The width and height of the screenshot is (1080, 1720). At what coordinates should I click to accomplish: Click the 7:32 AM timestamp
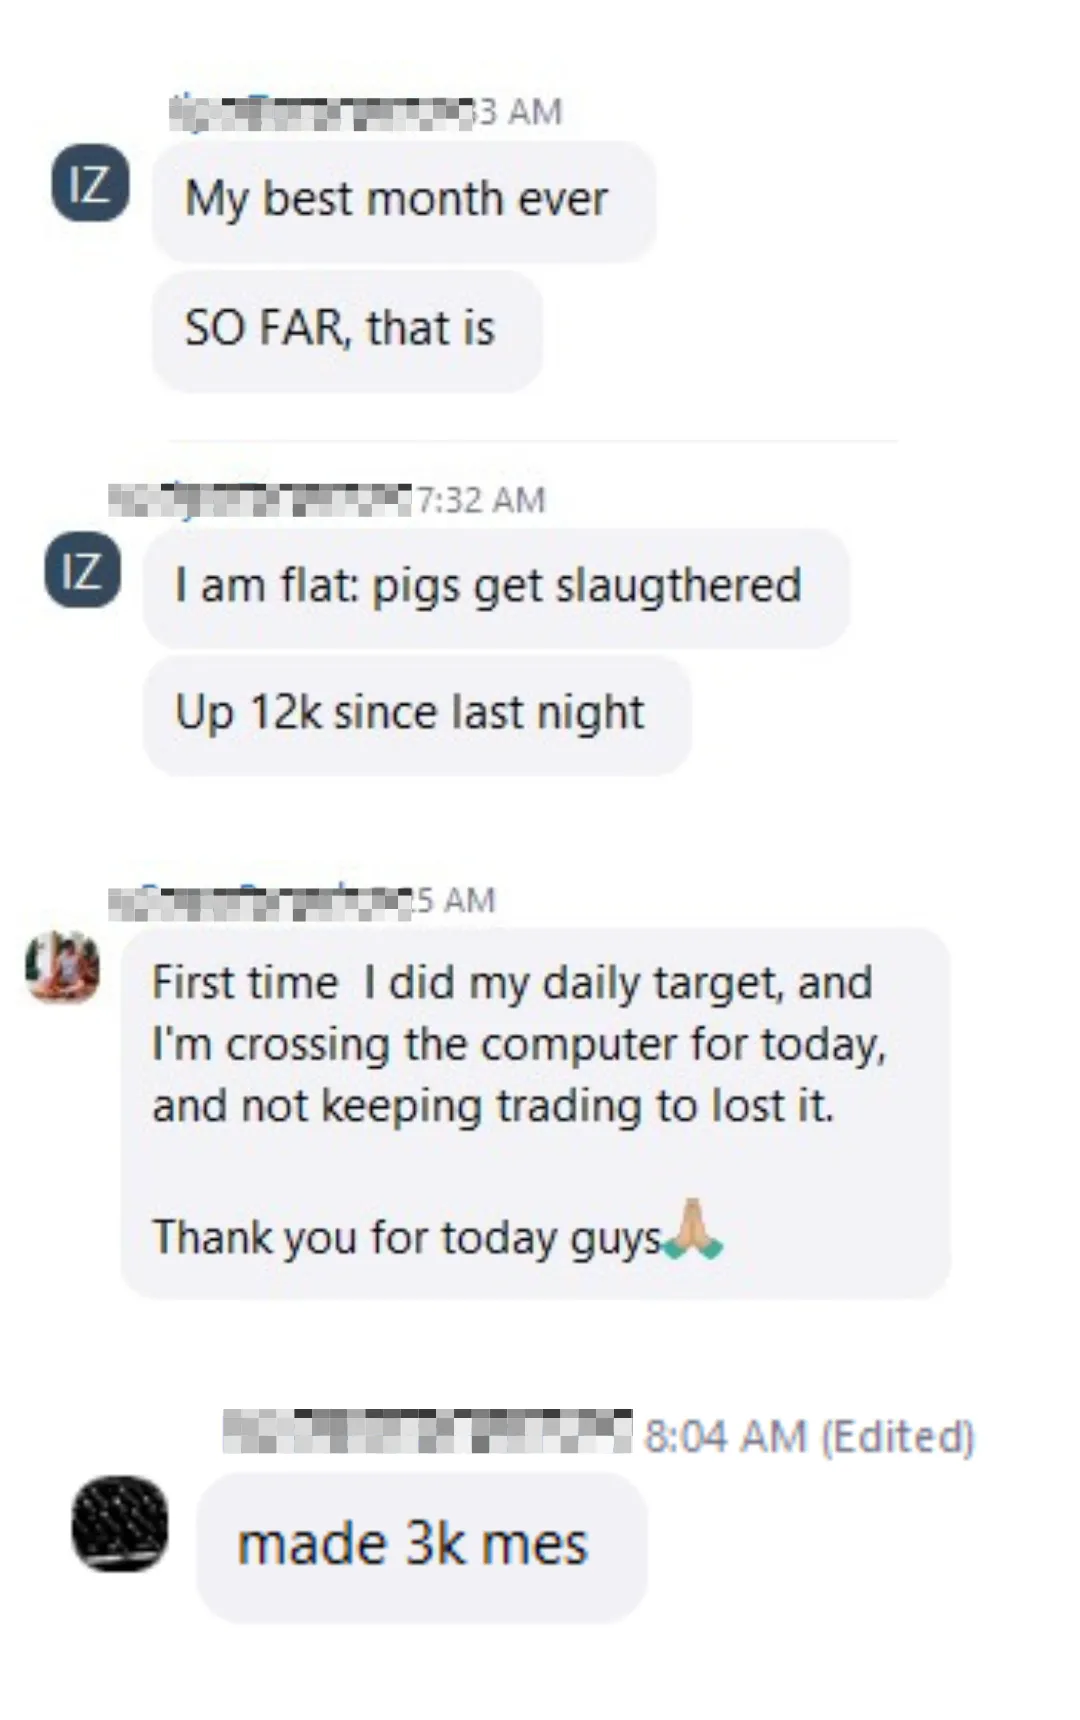tap(480, 499)
